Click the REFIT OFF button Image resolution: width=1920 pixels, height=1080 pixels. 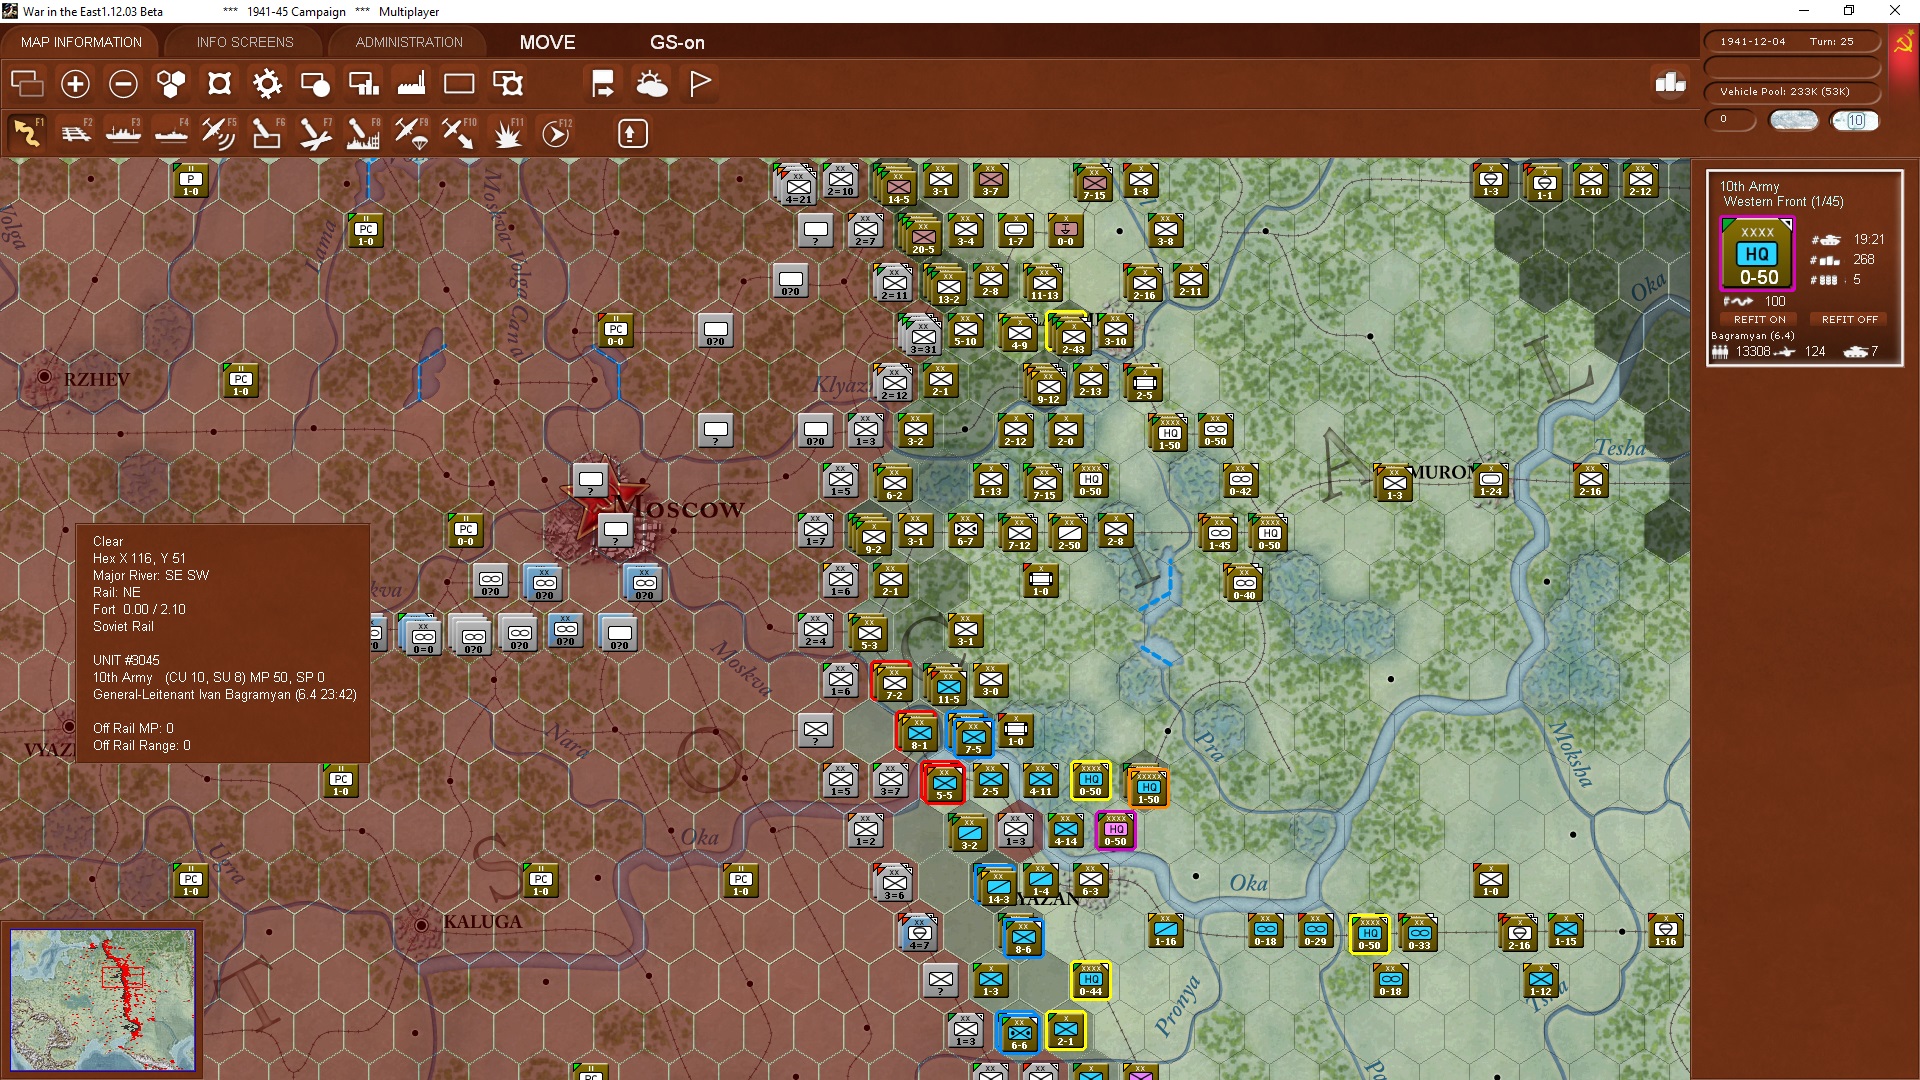pos(1849,319)
